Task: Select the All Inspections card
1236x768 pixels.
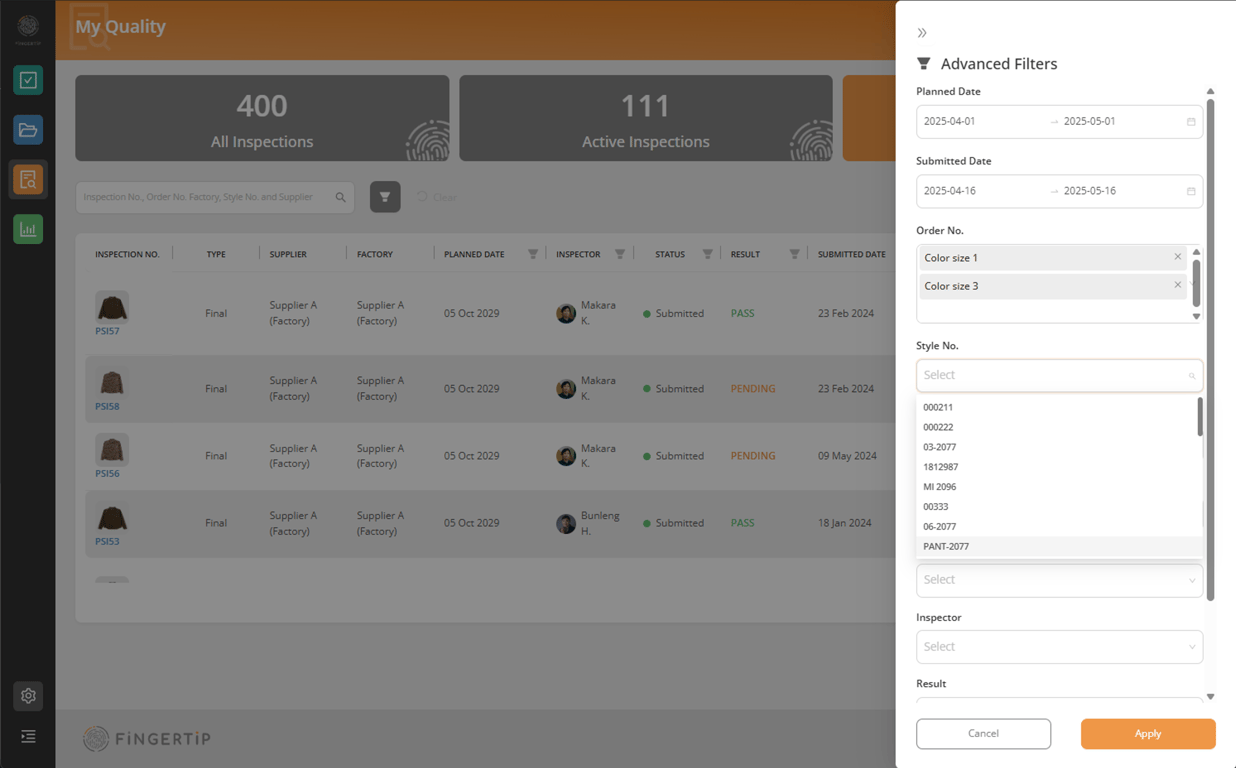Action: pos(262,118)
